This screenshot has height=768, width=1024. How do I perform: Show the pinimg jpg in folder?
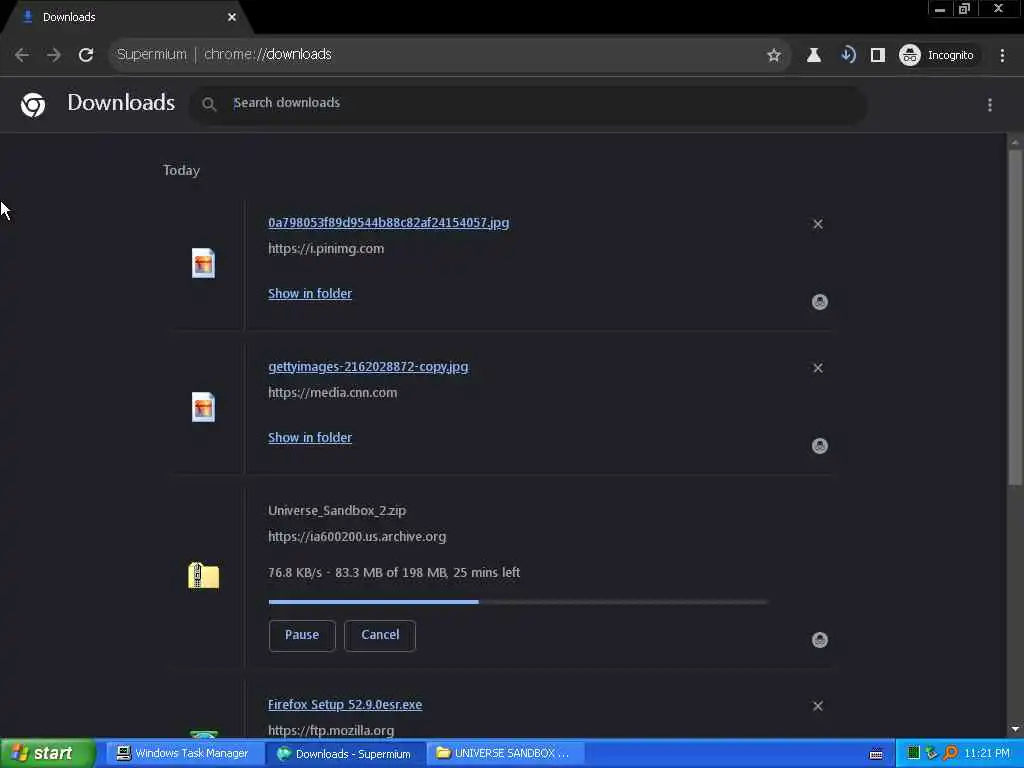310,294
